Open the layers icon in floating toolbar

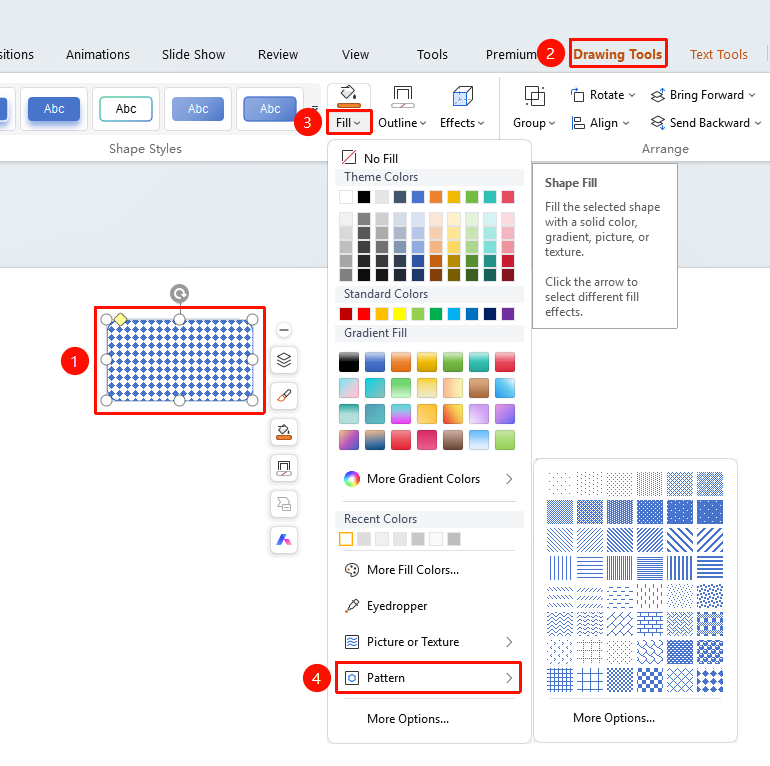[284, 360]
